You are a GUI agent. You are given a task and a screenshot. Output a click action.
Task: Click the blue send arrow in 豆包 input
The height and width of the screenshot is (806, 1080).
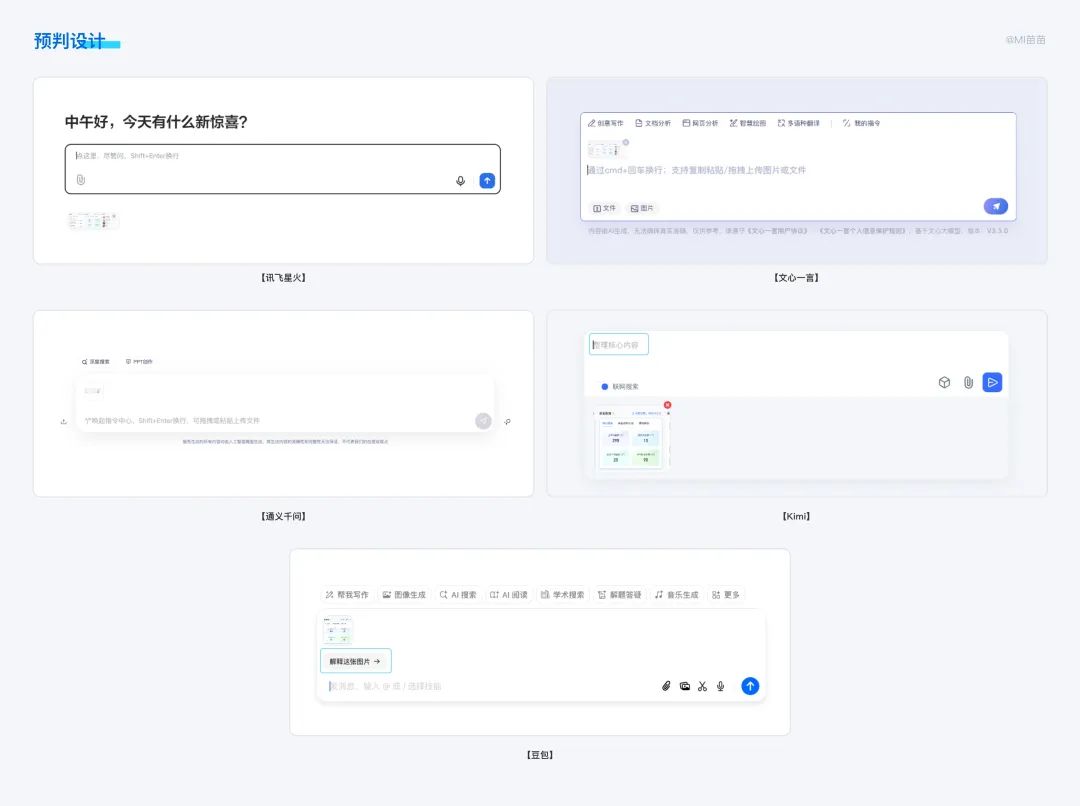750,686
